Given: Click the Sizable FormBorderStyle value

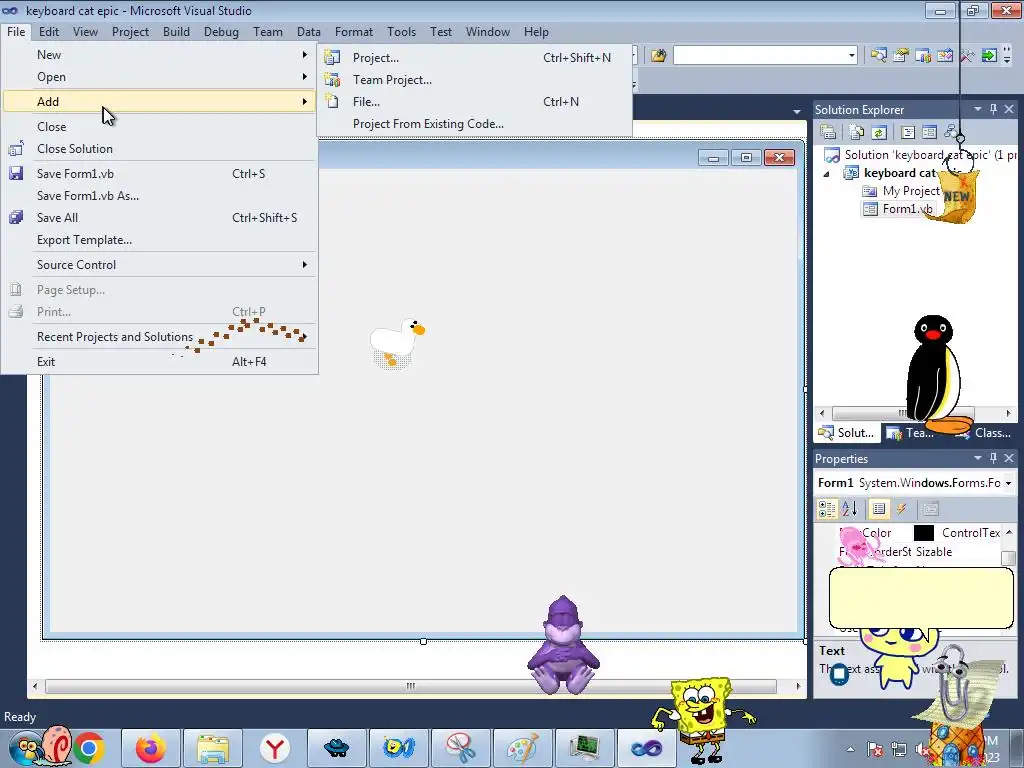Looking at the screenshot, I should point(934,552).
